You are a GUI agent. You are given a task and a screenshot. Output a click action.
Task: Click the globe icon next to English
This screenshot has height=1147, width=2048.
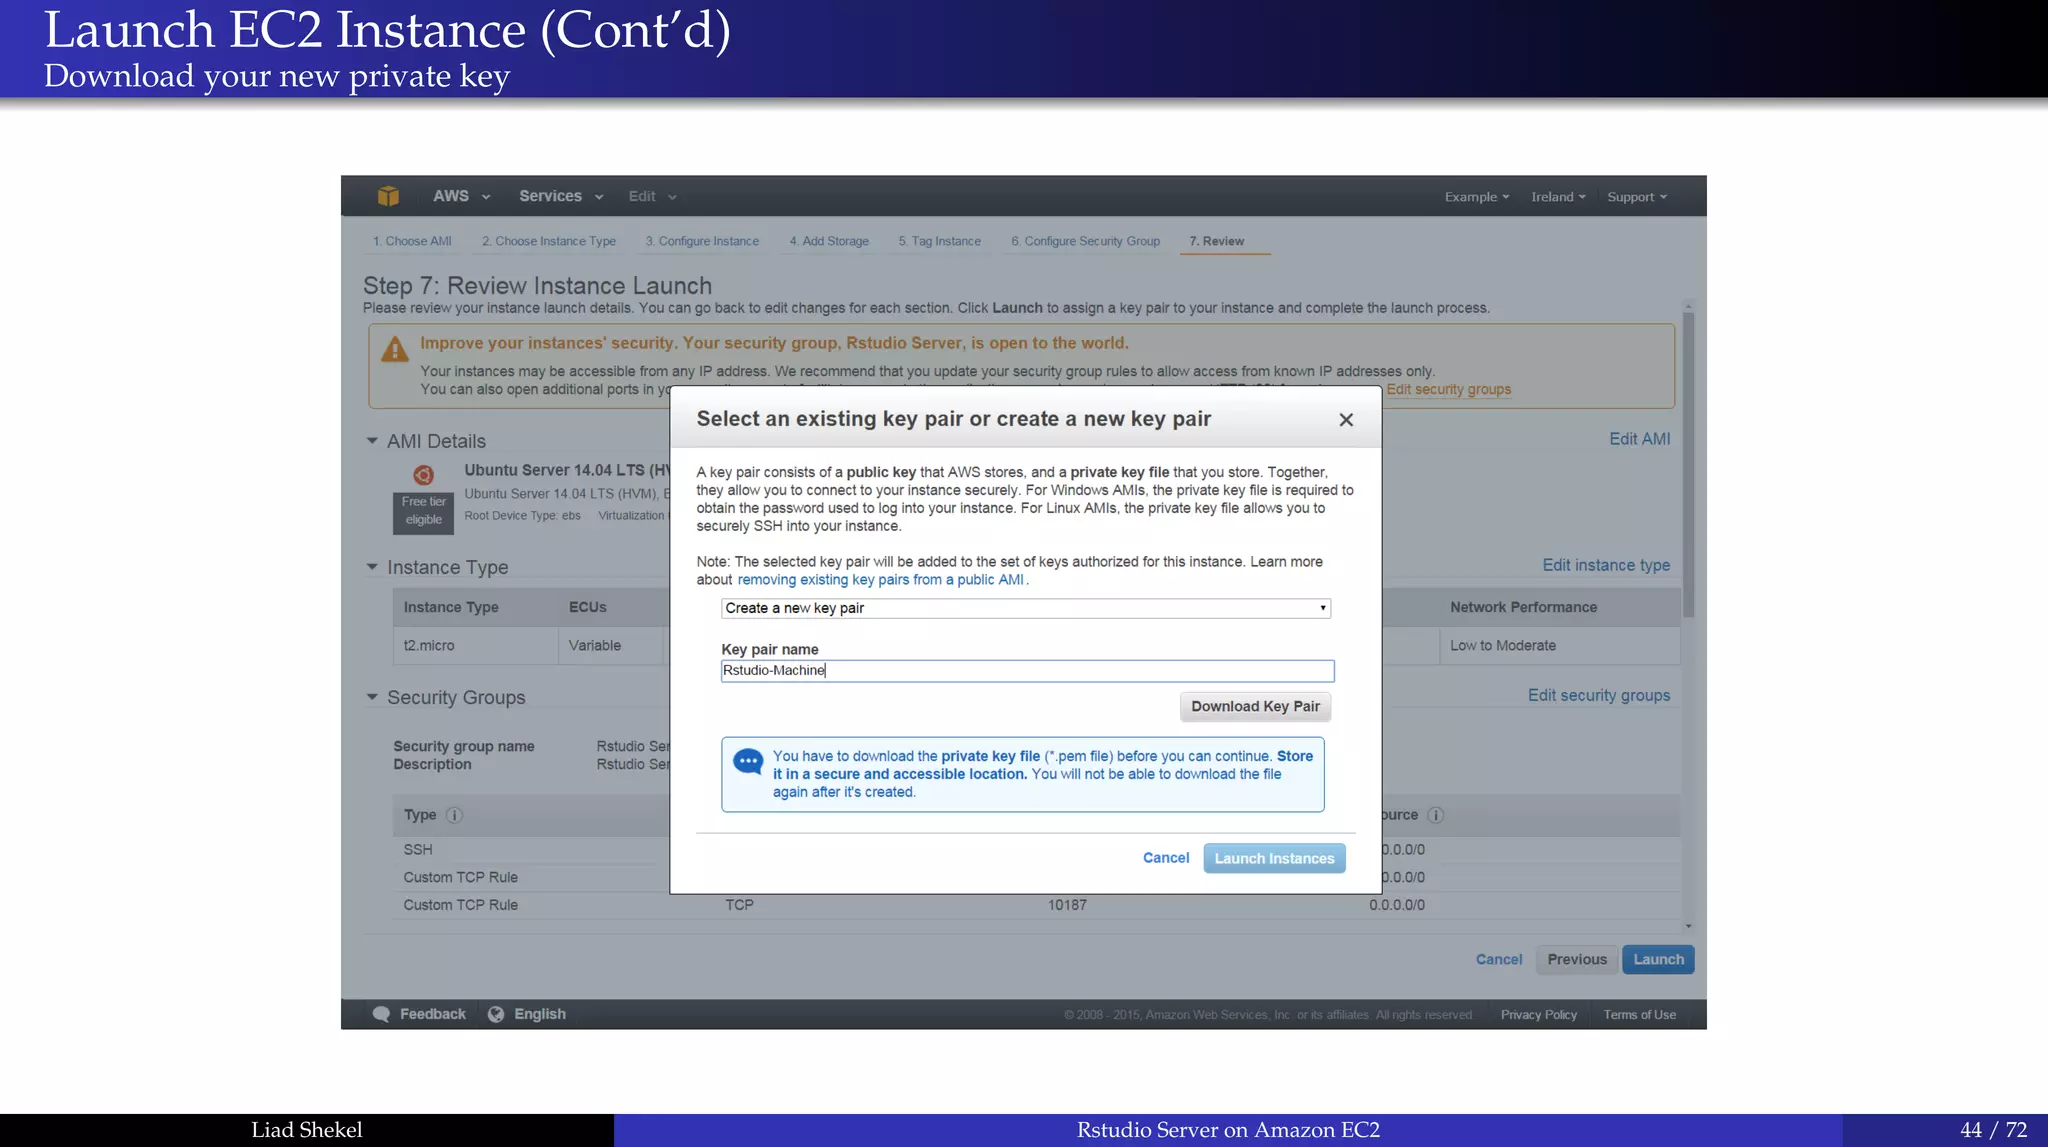[x=496, y=1014]
